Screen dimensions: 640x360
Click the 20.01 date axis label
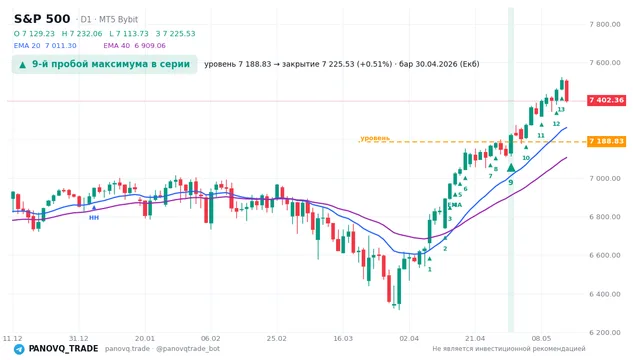(x=145, y=338)
